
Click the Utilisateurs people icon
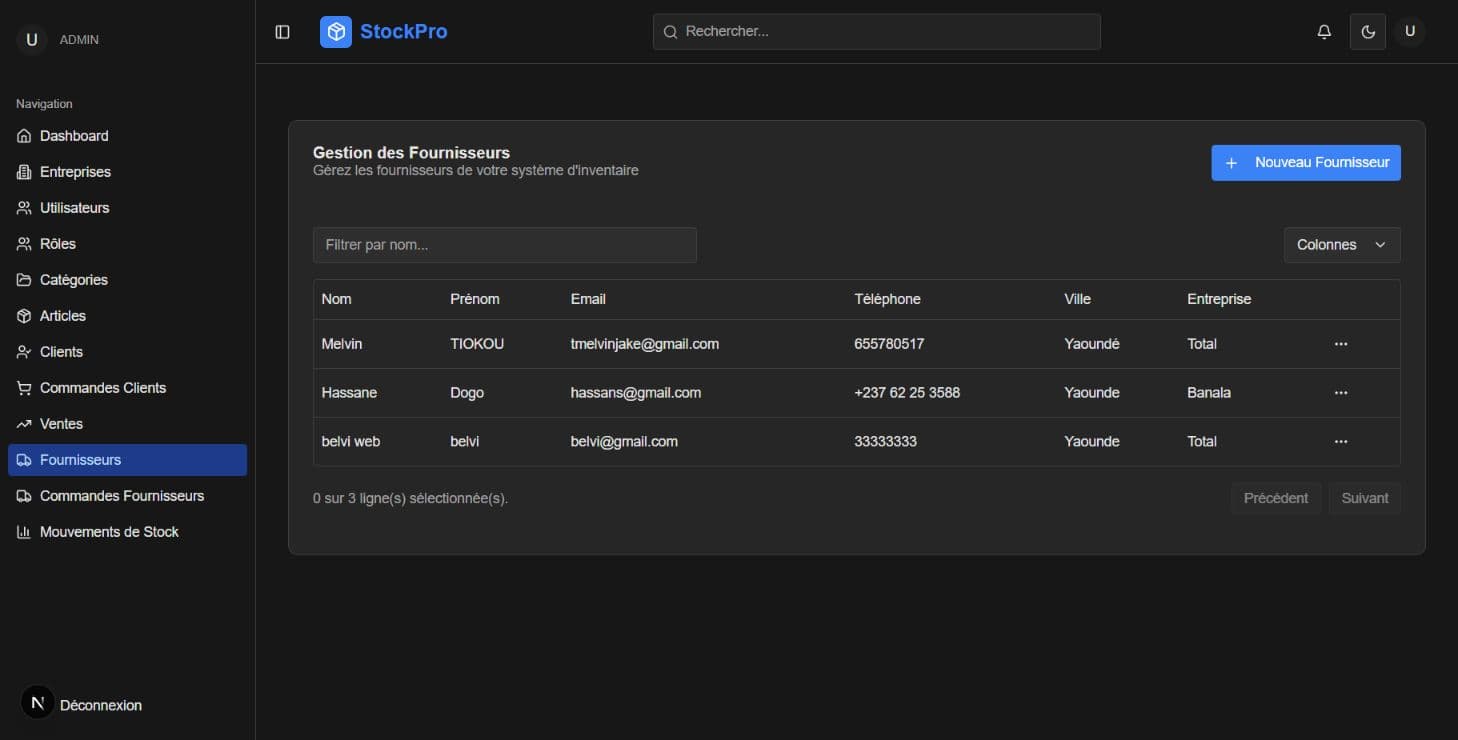coord(24,208)
